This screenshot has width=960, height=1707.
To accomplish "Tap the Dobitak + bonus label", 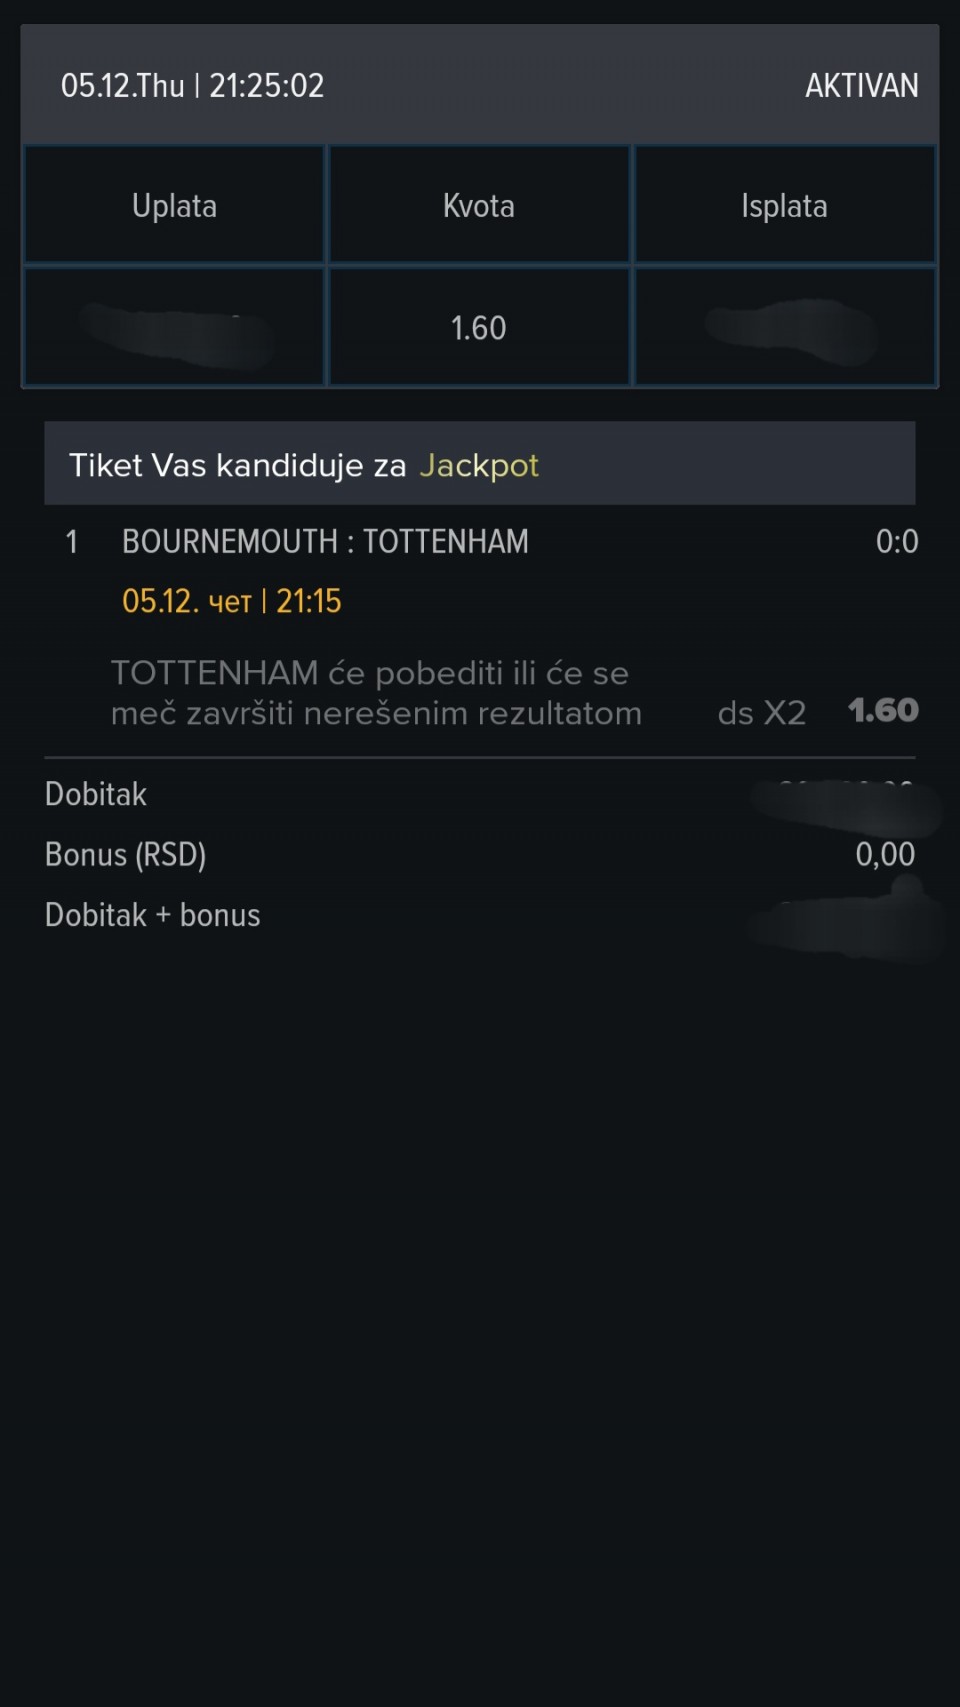I will [x=152, y=915].
